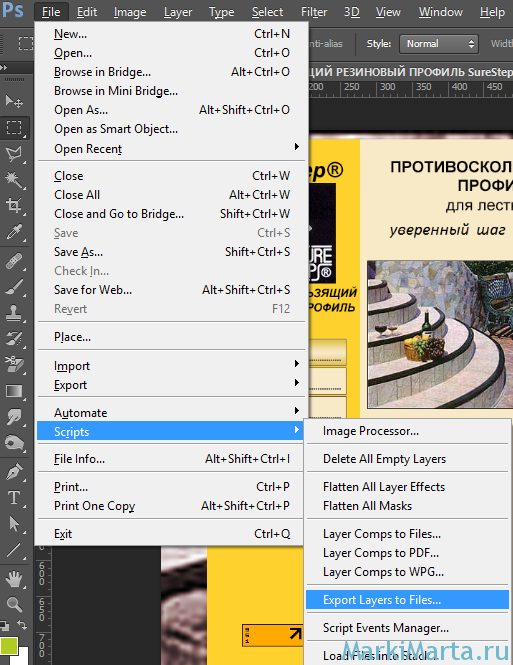Open the Style dropdown set to Normal

click(x=439, y=44)
